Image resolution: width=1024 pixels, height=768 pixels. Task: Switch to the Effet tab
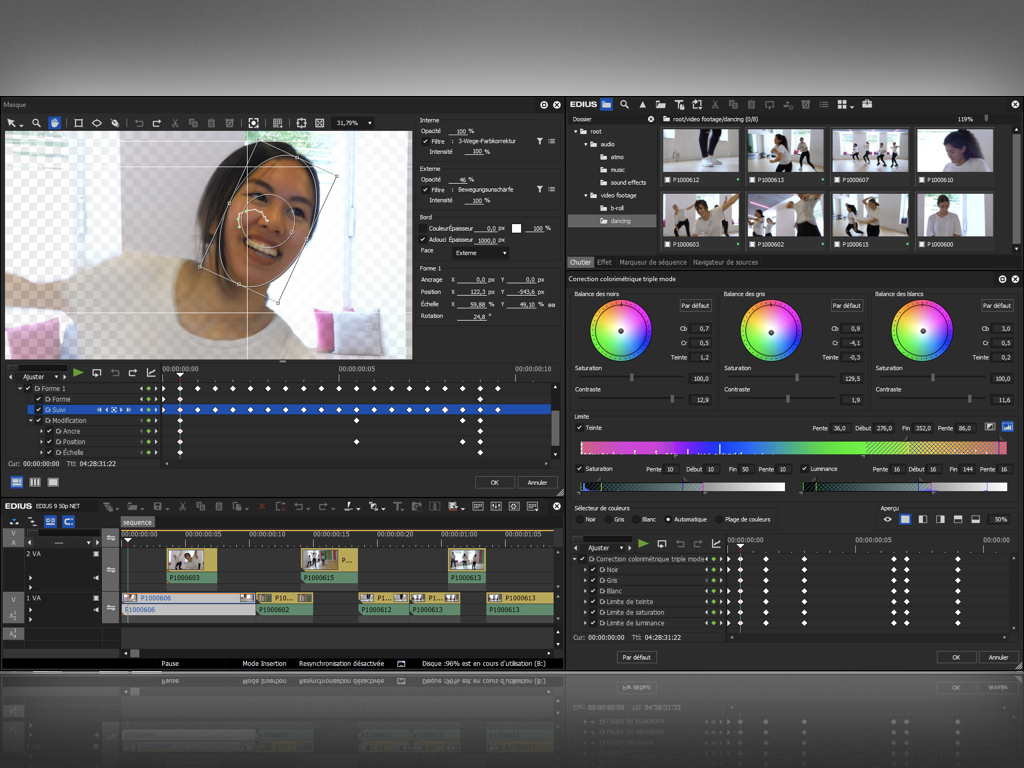tap(604, 262)
